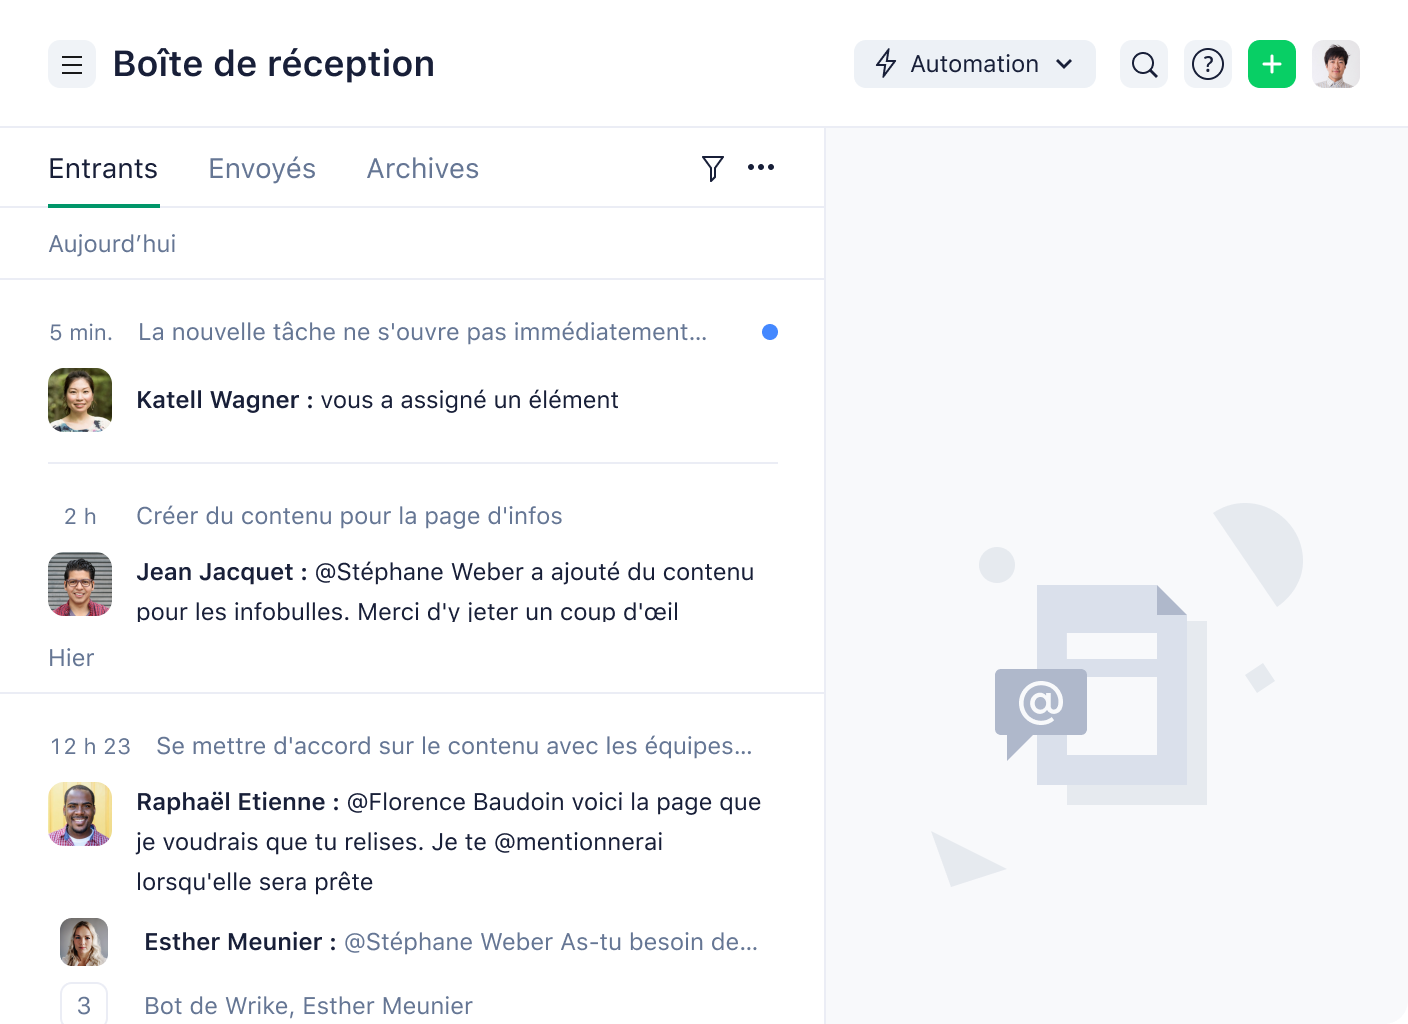Open the inbox filter funnel icon

(712, 168)
